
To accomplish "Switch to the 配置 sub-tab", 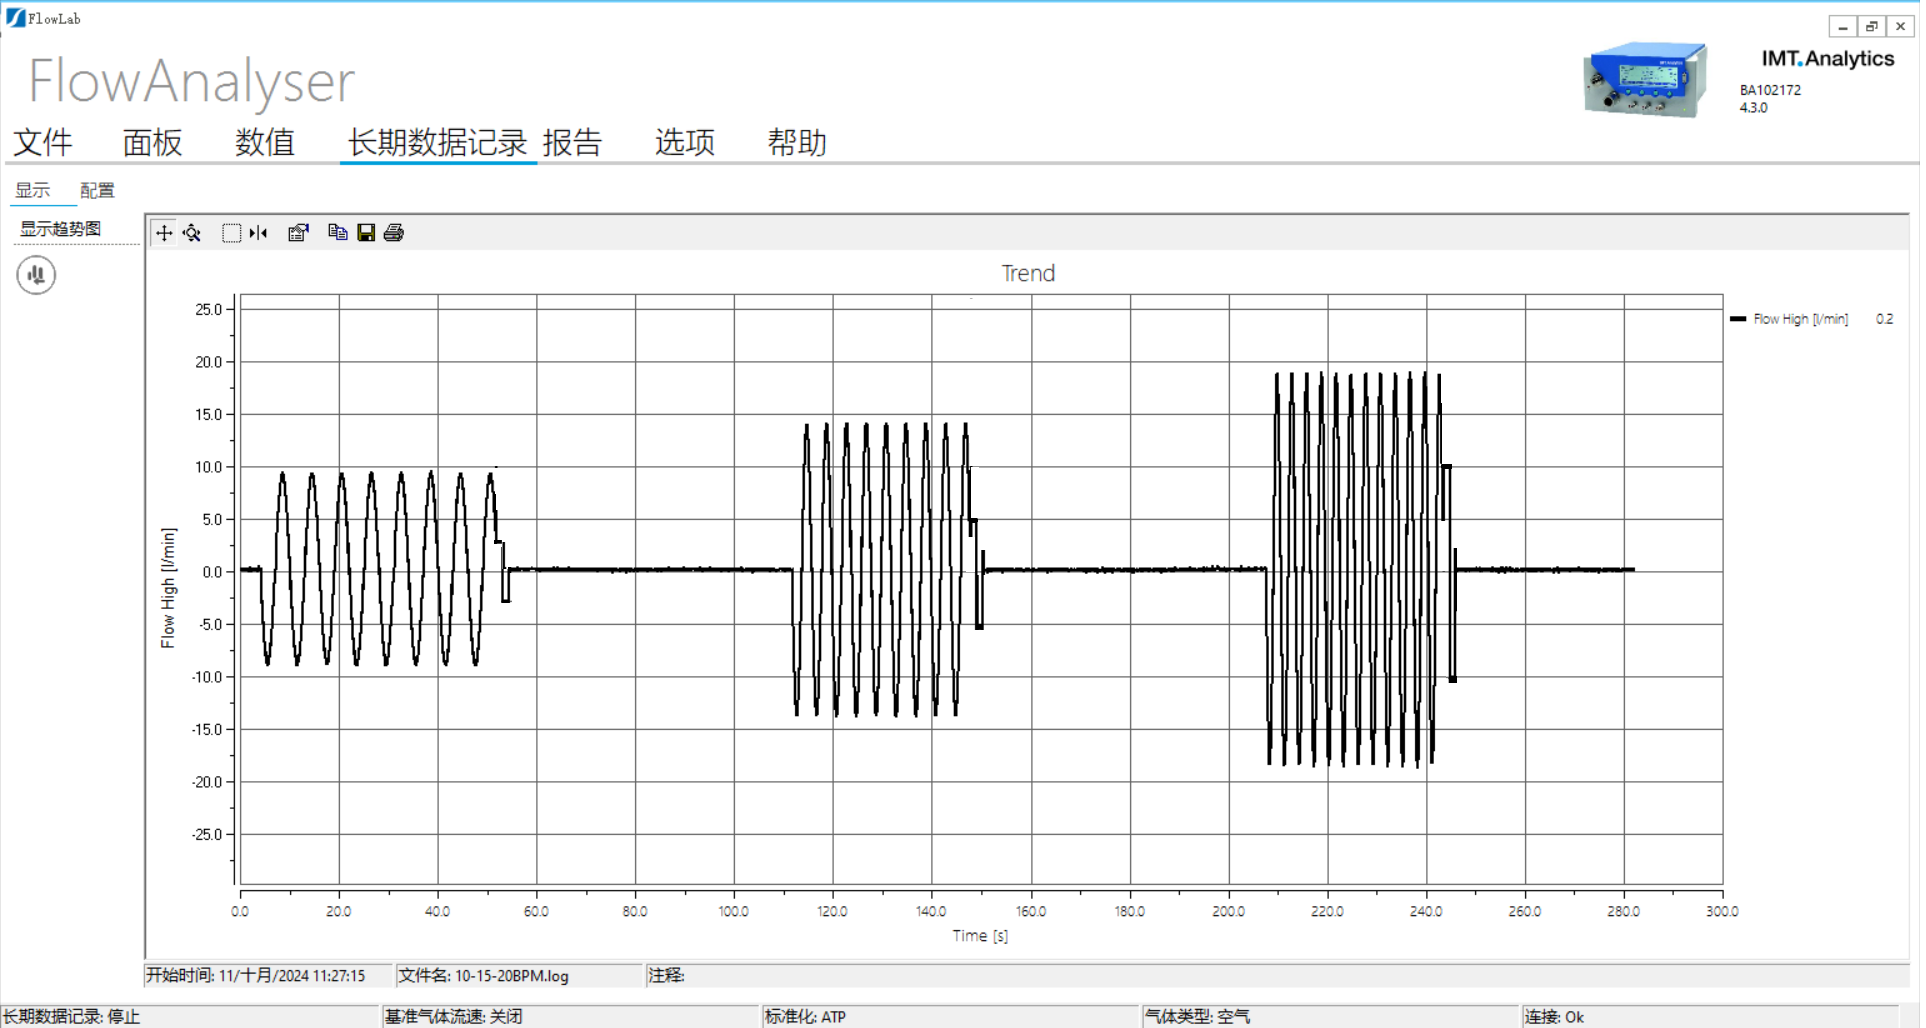I will (x=97, y=190).
